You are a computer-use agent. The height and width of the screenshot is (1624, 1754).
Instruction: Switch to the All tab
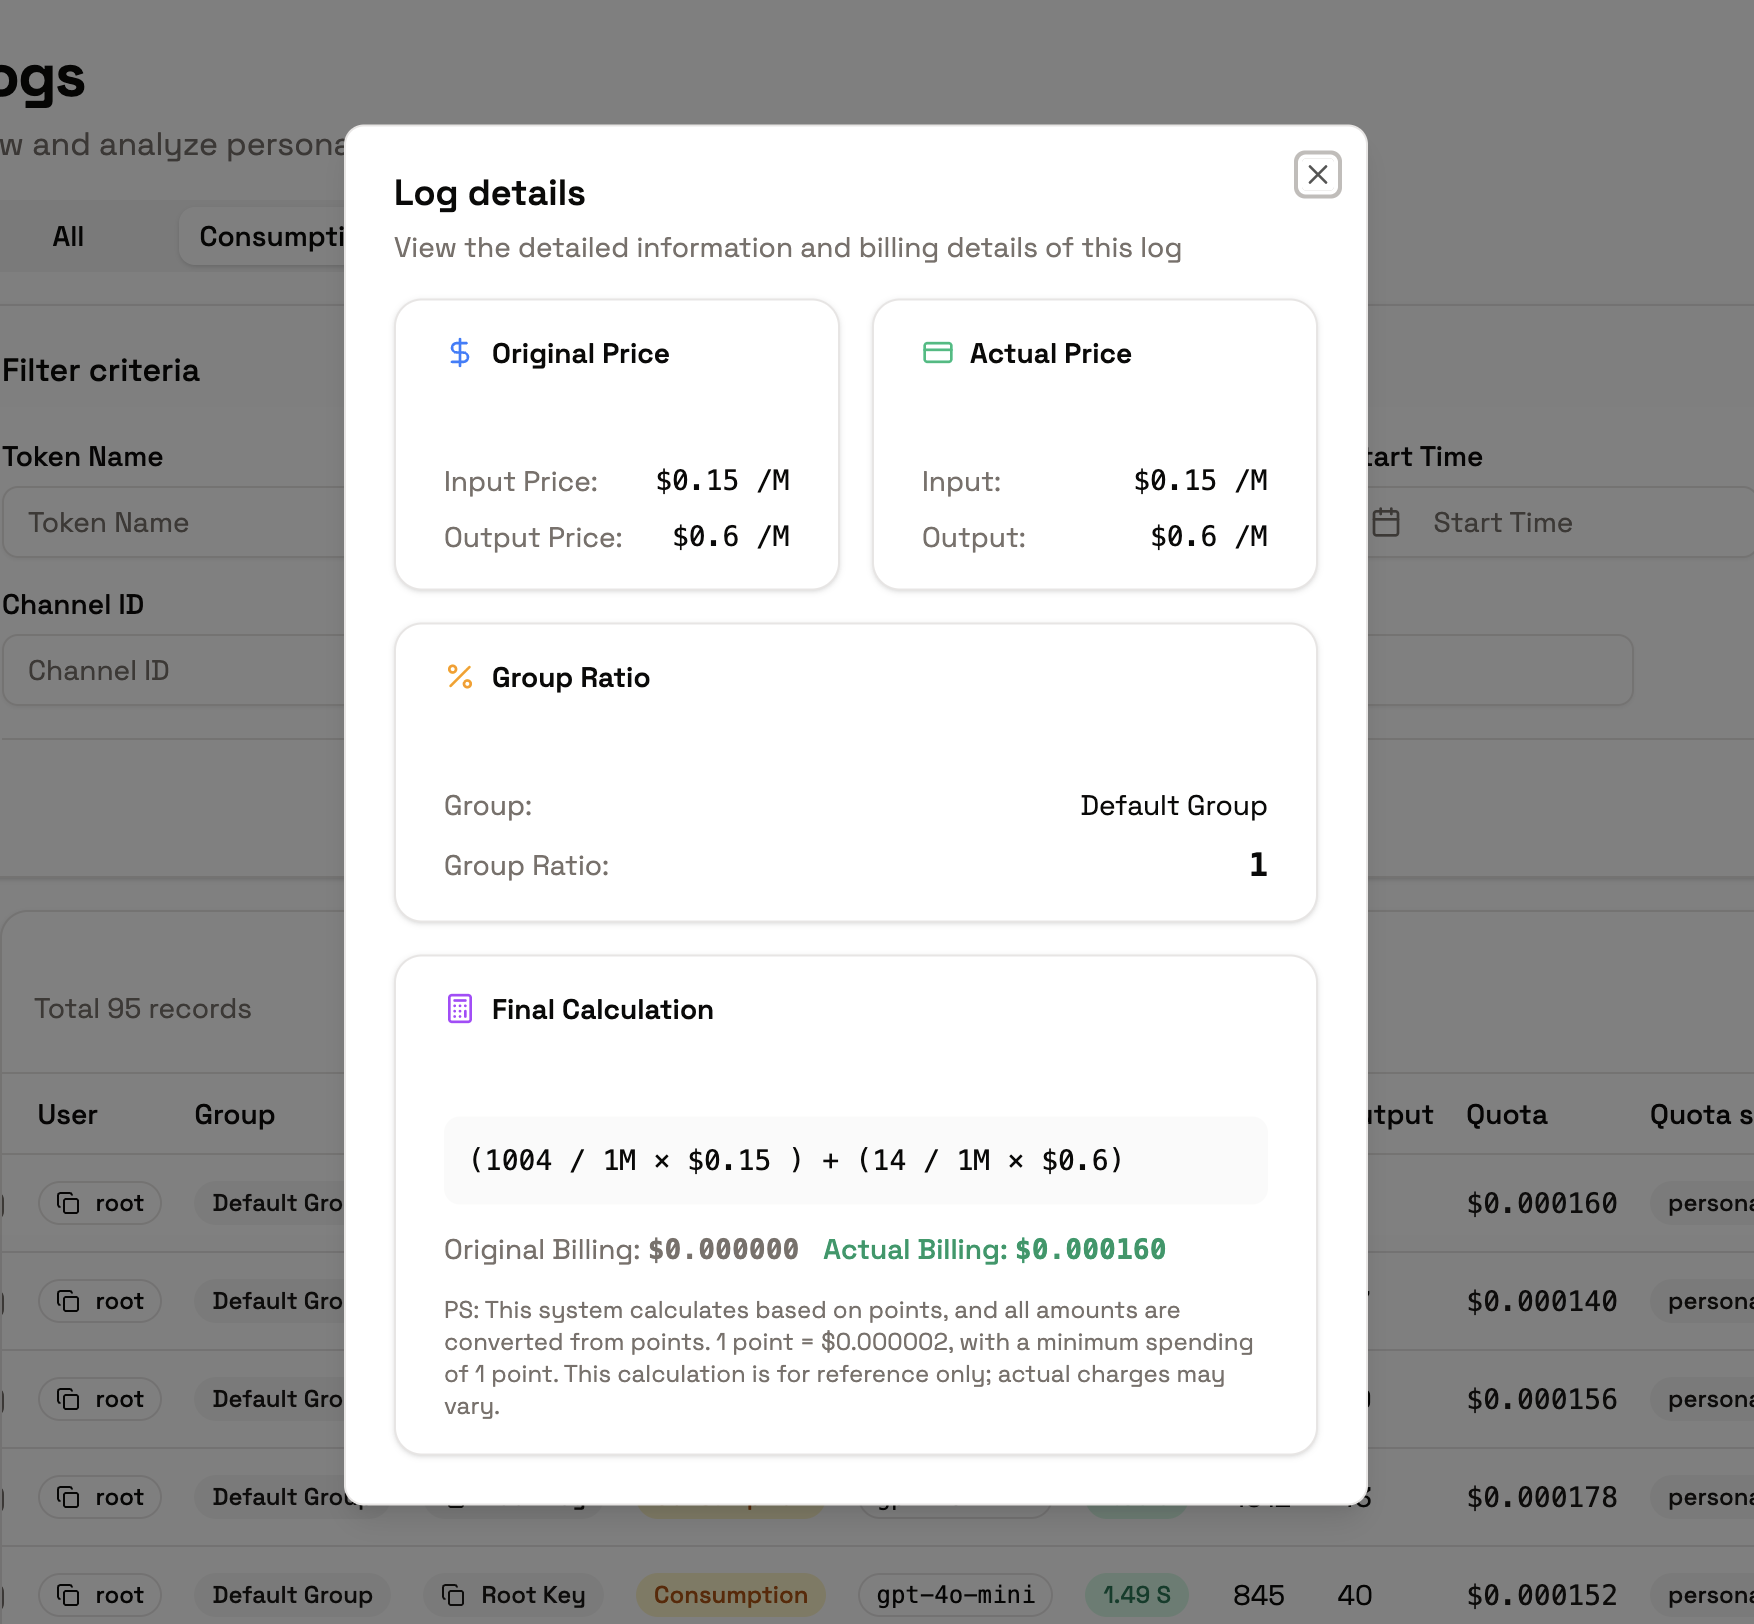[68, 236]
